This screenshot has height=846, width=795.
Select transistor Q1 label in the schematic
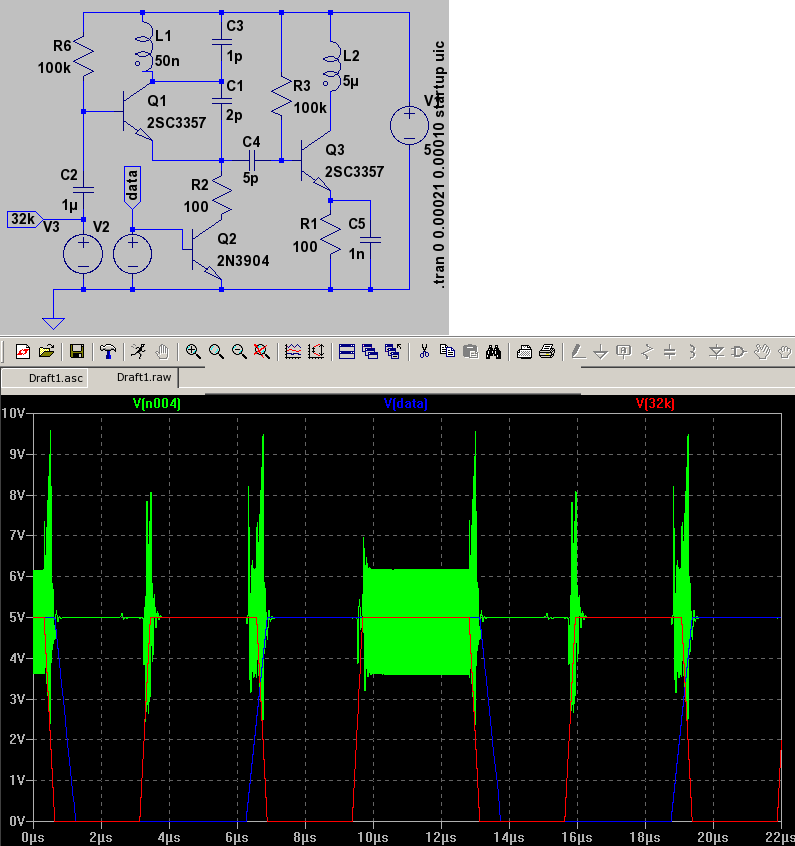(157, 101)
